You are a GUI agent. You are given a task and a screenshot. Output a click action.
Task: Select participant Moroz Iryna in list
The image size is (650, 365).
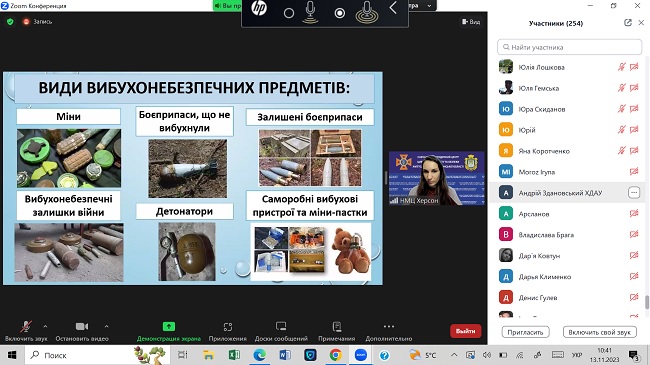(567, 171)
